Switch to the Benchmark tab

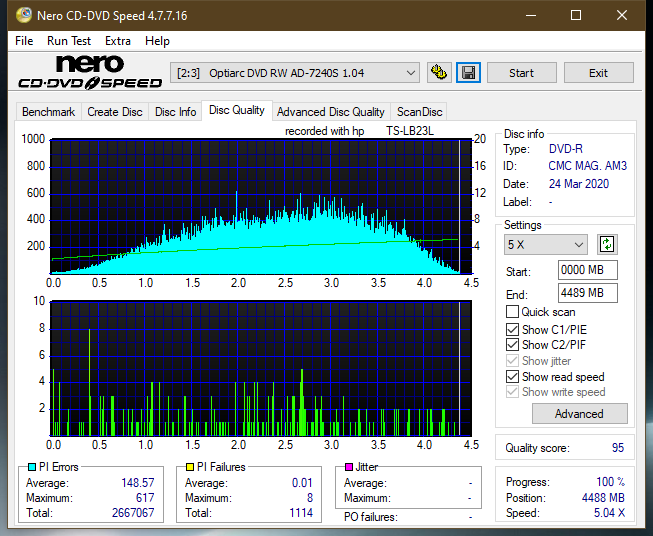point(49,112)
